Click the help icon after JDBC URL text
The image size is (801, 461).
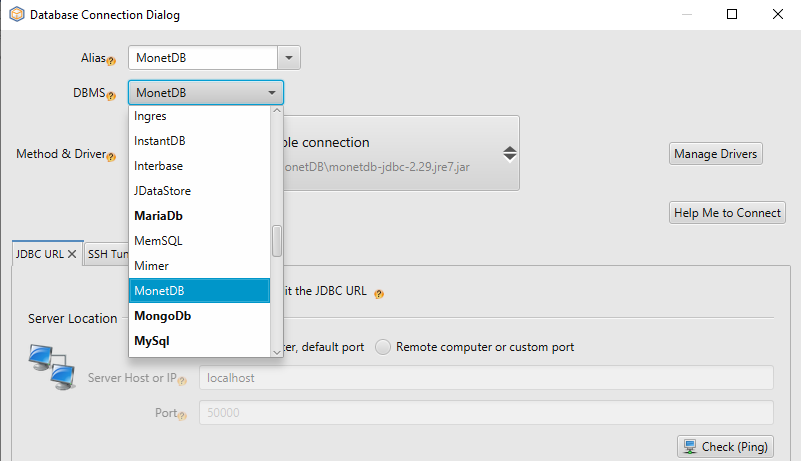[379, 294]
